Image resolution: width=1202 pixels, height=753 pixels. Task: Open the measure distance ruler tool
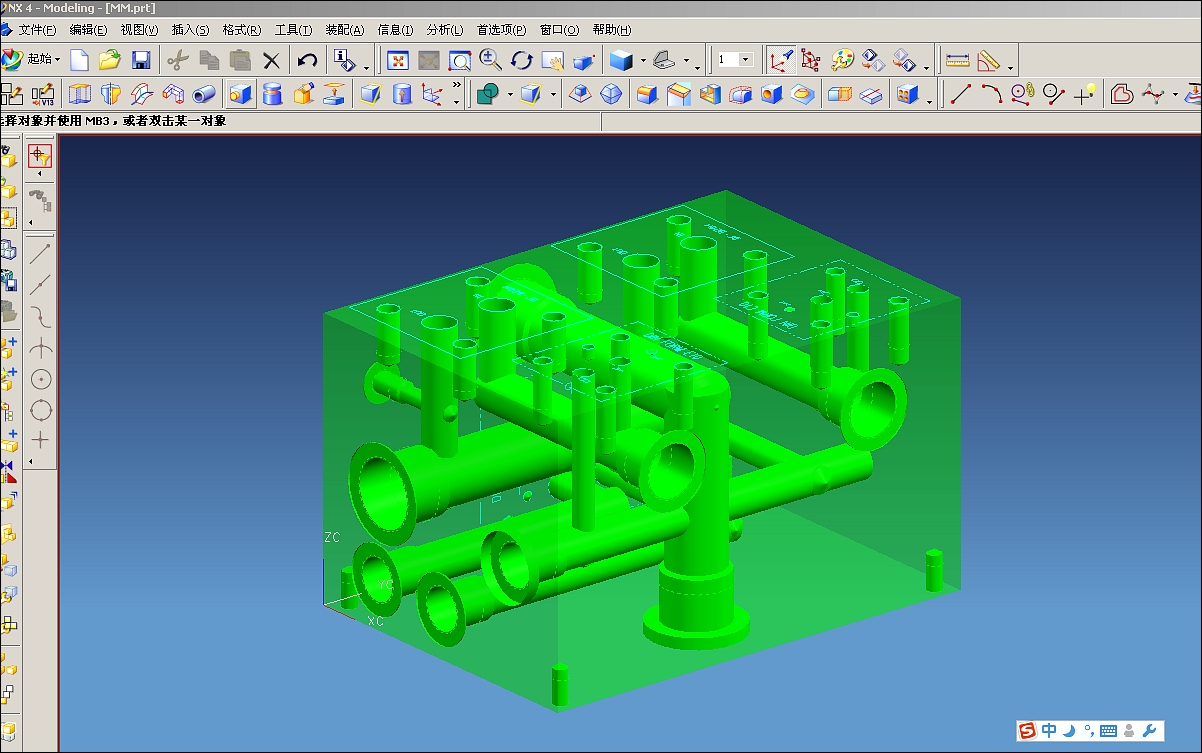click(x=957, y=60)
